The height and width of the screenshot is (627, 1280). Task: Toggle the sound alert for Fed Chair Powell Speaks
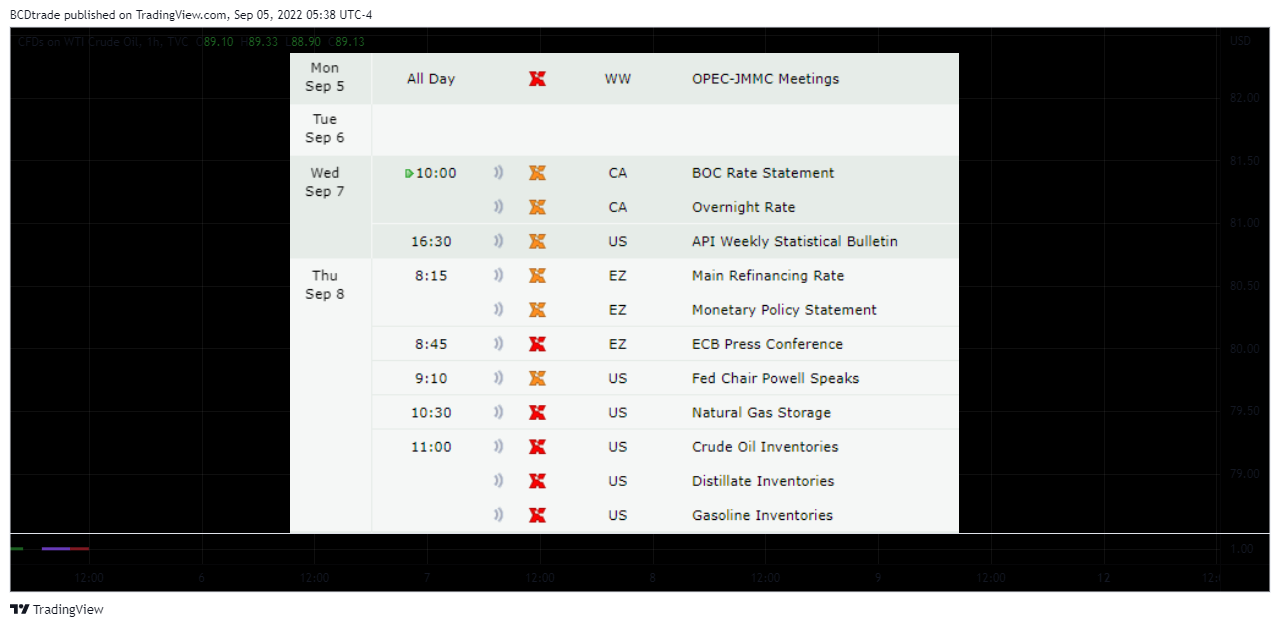pos(498,378)
